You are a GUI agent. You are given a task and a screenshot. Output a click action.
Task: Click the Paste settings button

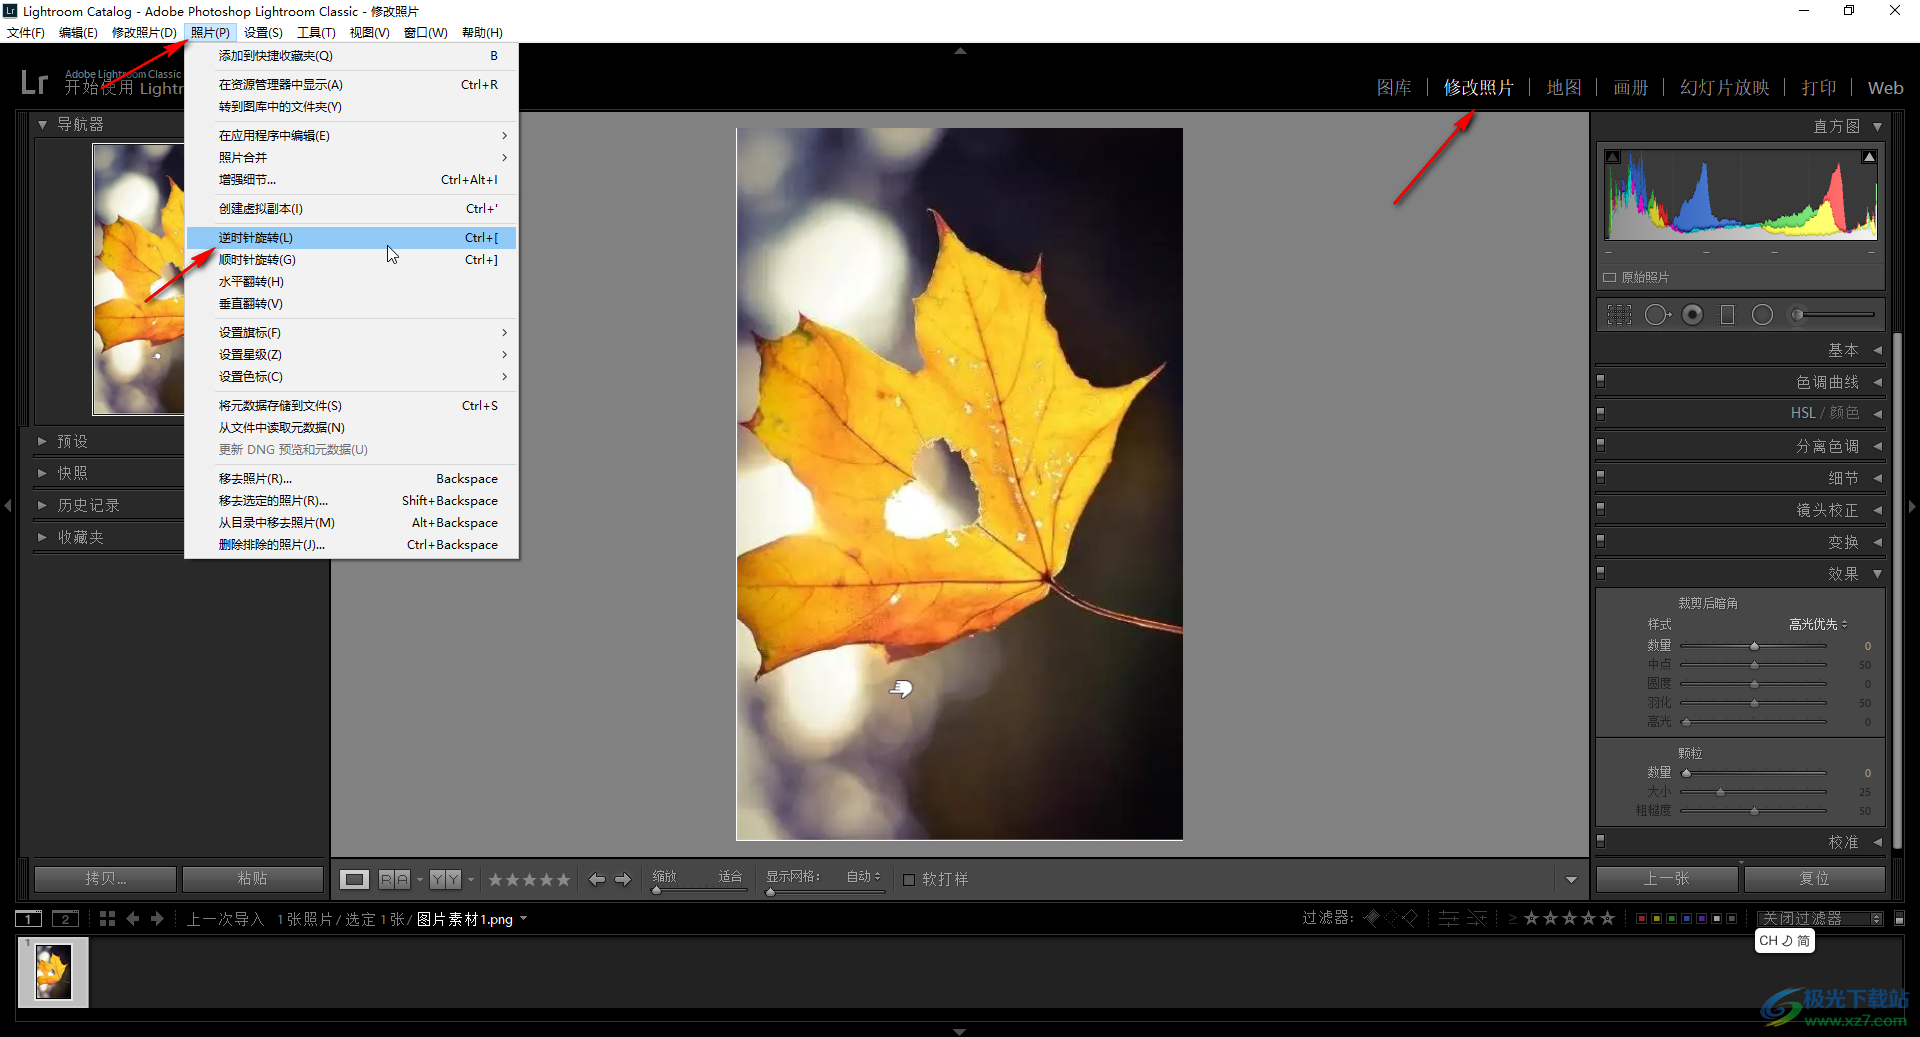tap(252, 879)
